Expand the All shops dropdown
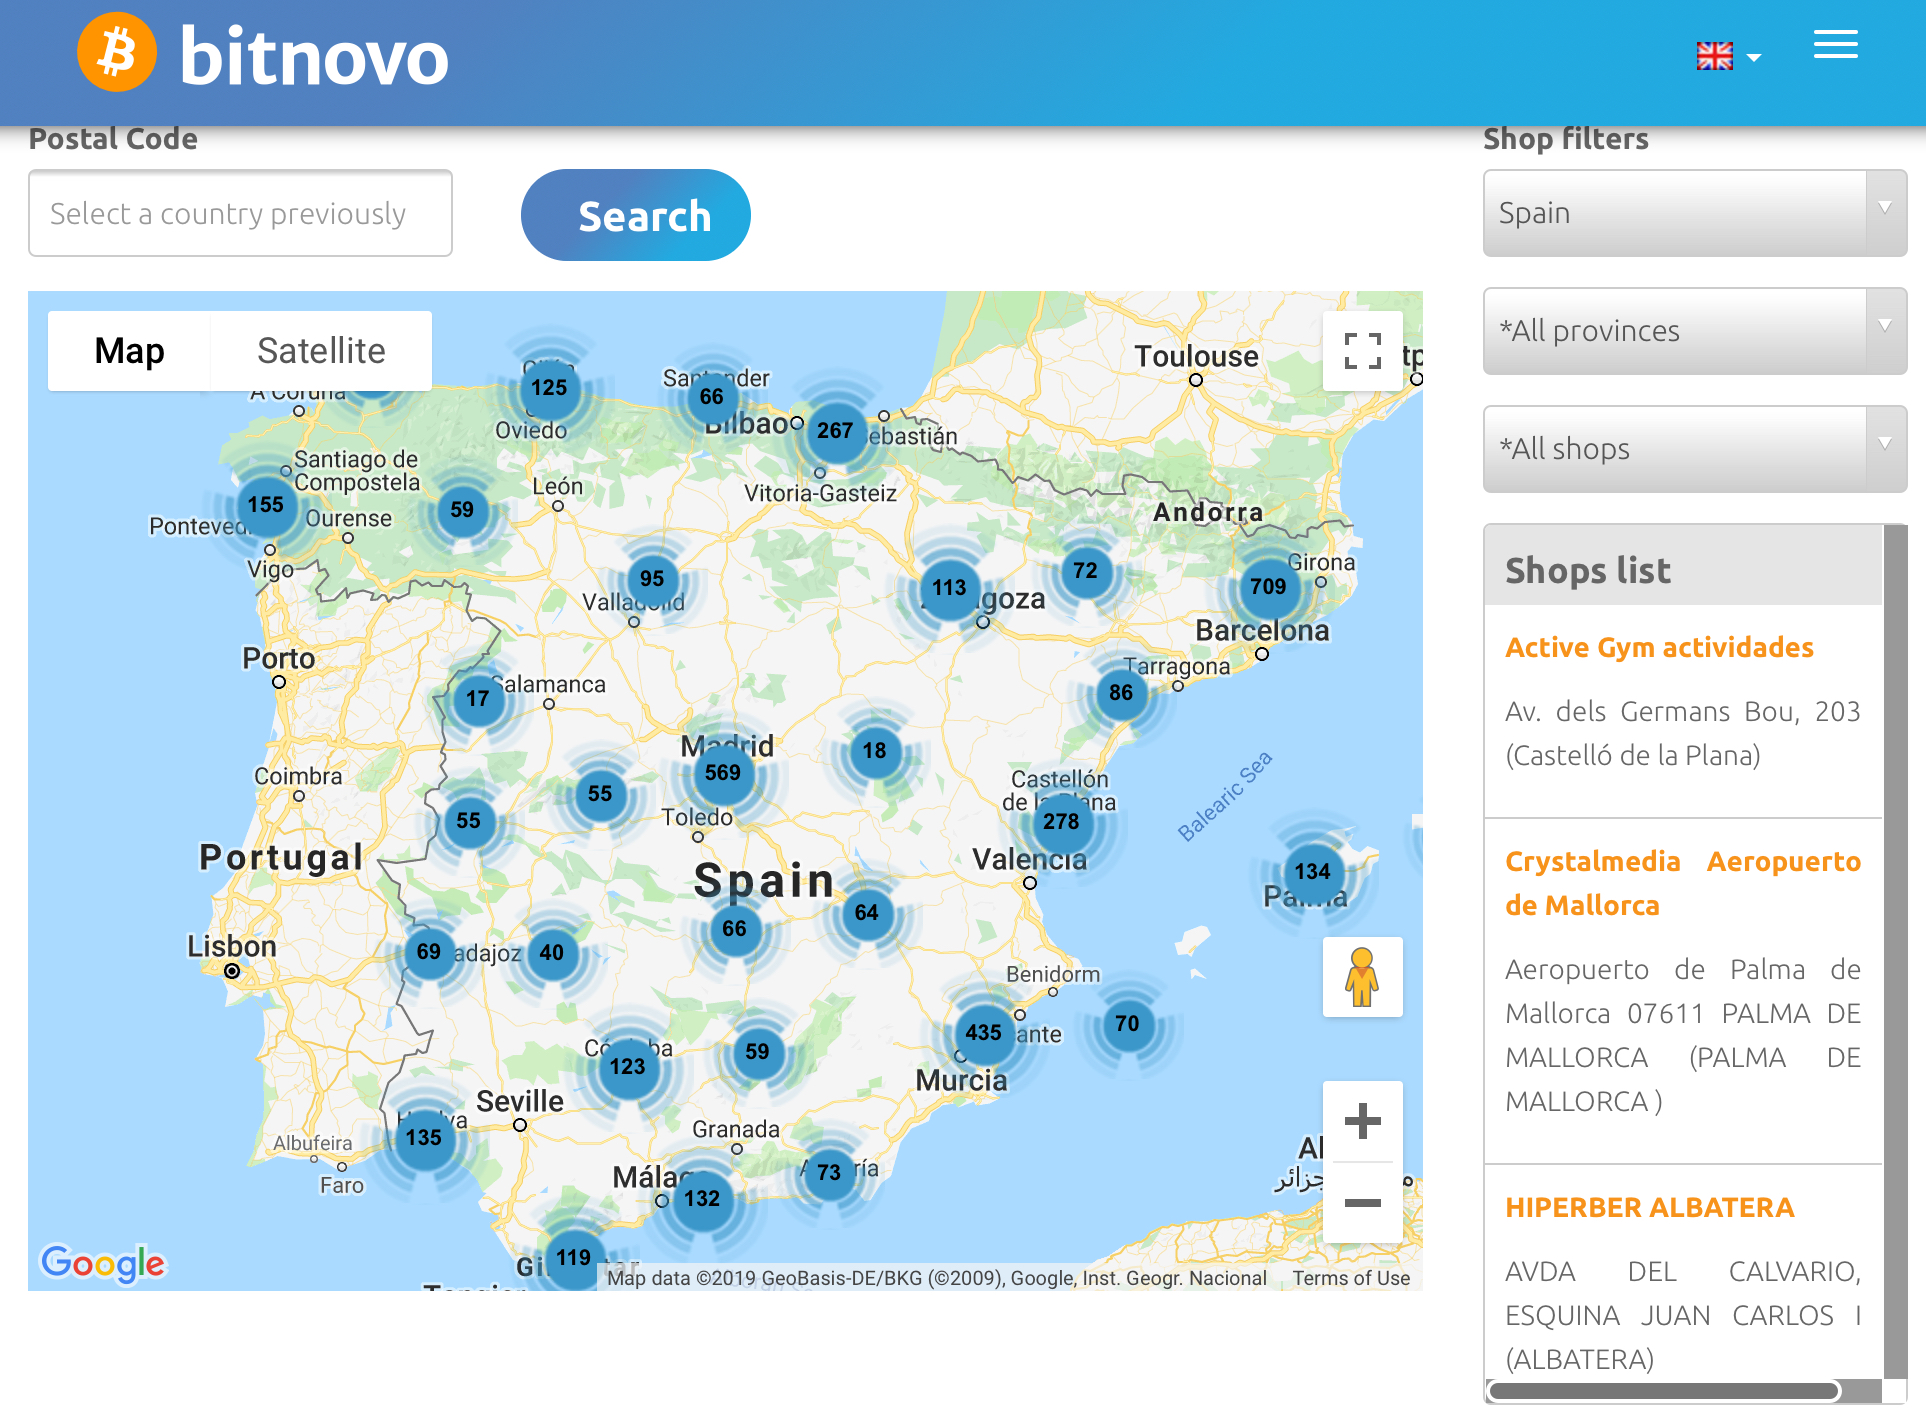Image resolution: width=1926 pixels, height=1418 pixels. coord(1695,449)
